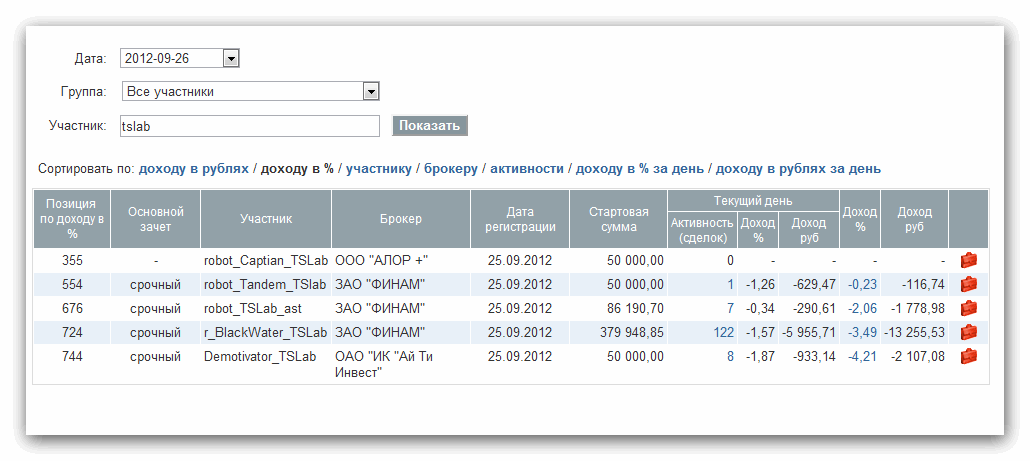Sort by доходу в % за день
The image size is (1030, 461).
point(639,169)
